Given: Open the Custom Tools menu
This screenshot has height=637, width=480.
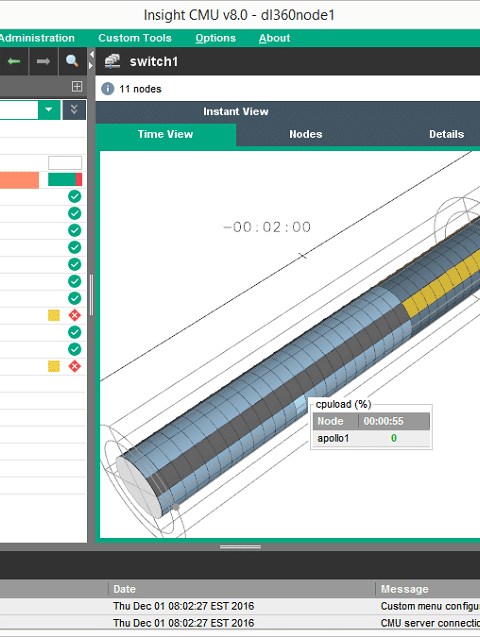Looking at the screenshot, I should (135, 38).
